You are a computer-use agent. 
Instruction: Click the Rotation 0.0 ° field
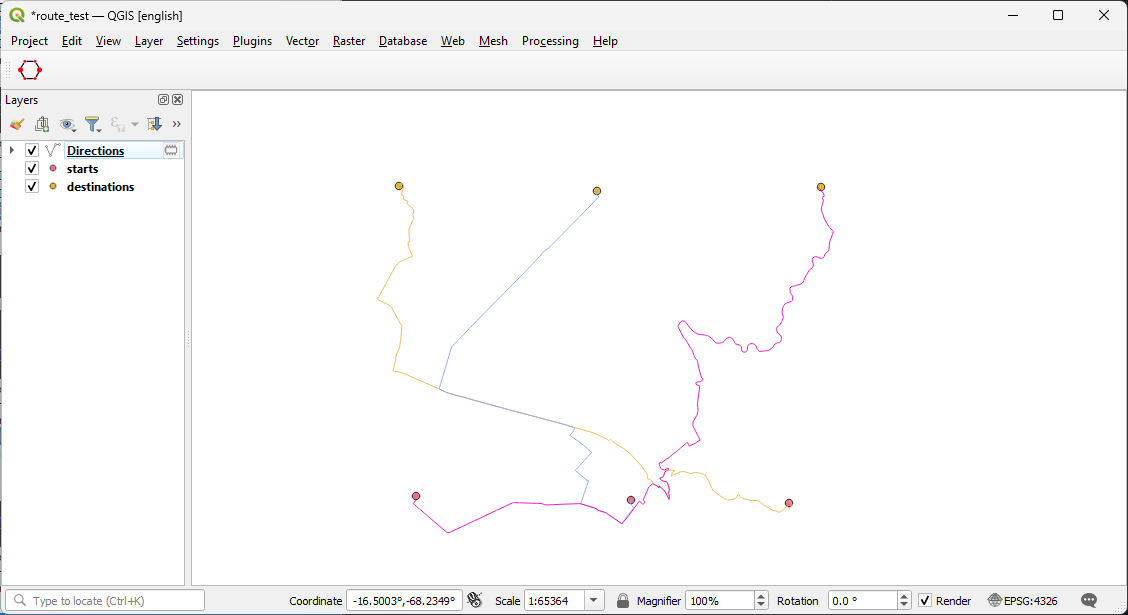pyautogui.click(x=863, y=601)
